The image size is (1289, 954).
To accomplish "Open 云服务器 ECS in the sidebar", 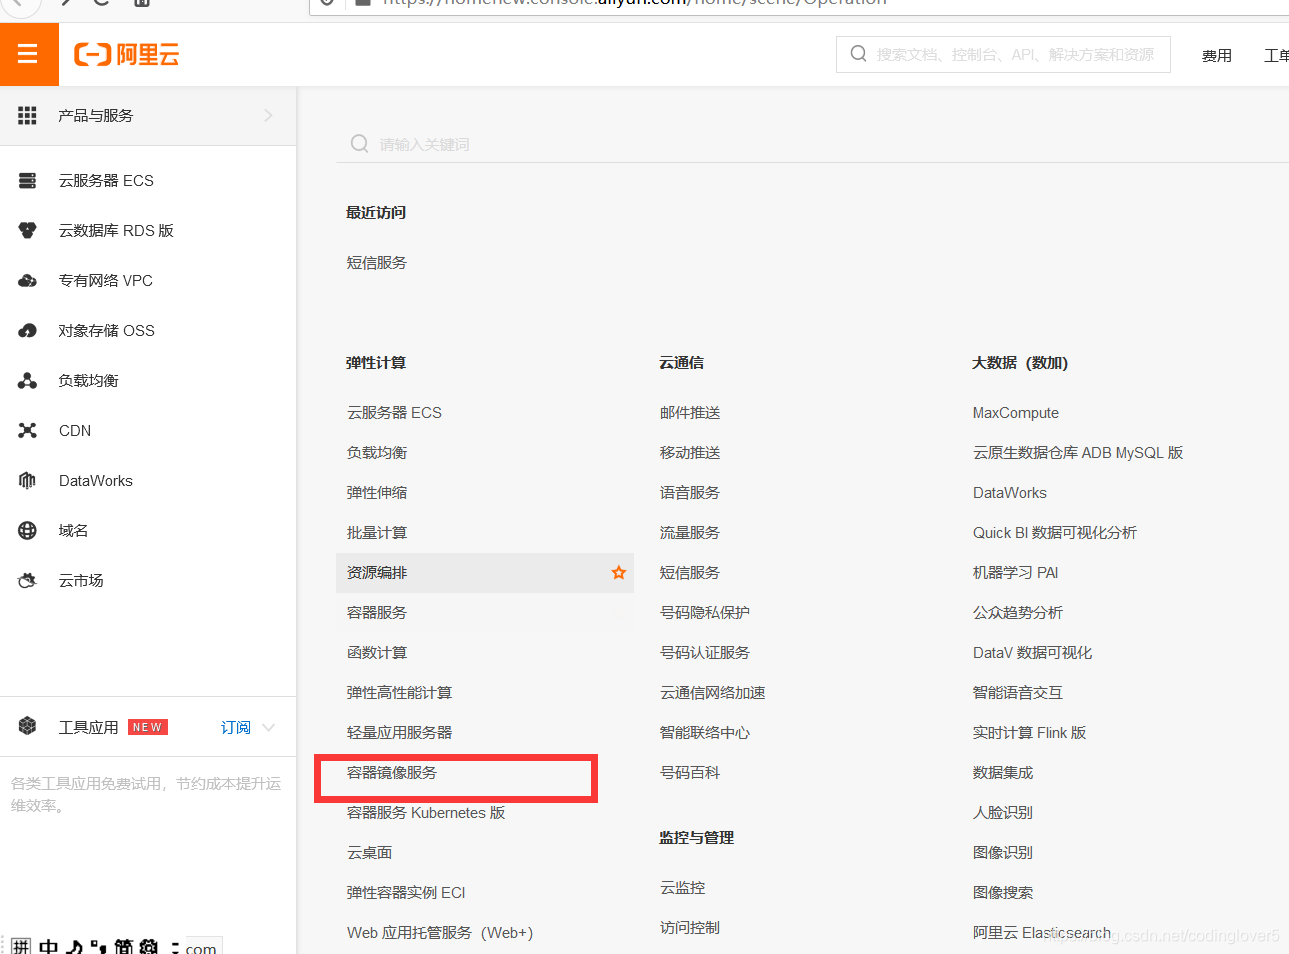I will [x=106, y=181].
